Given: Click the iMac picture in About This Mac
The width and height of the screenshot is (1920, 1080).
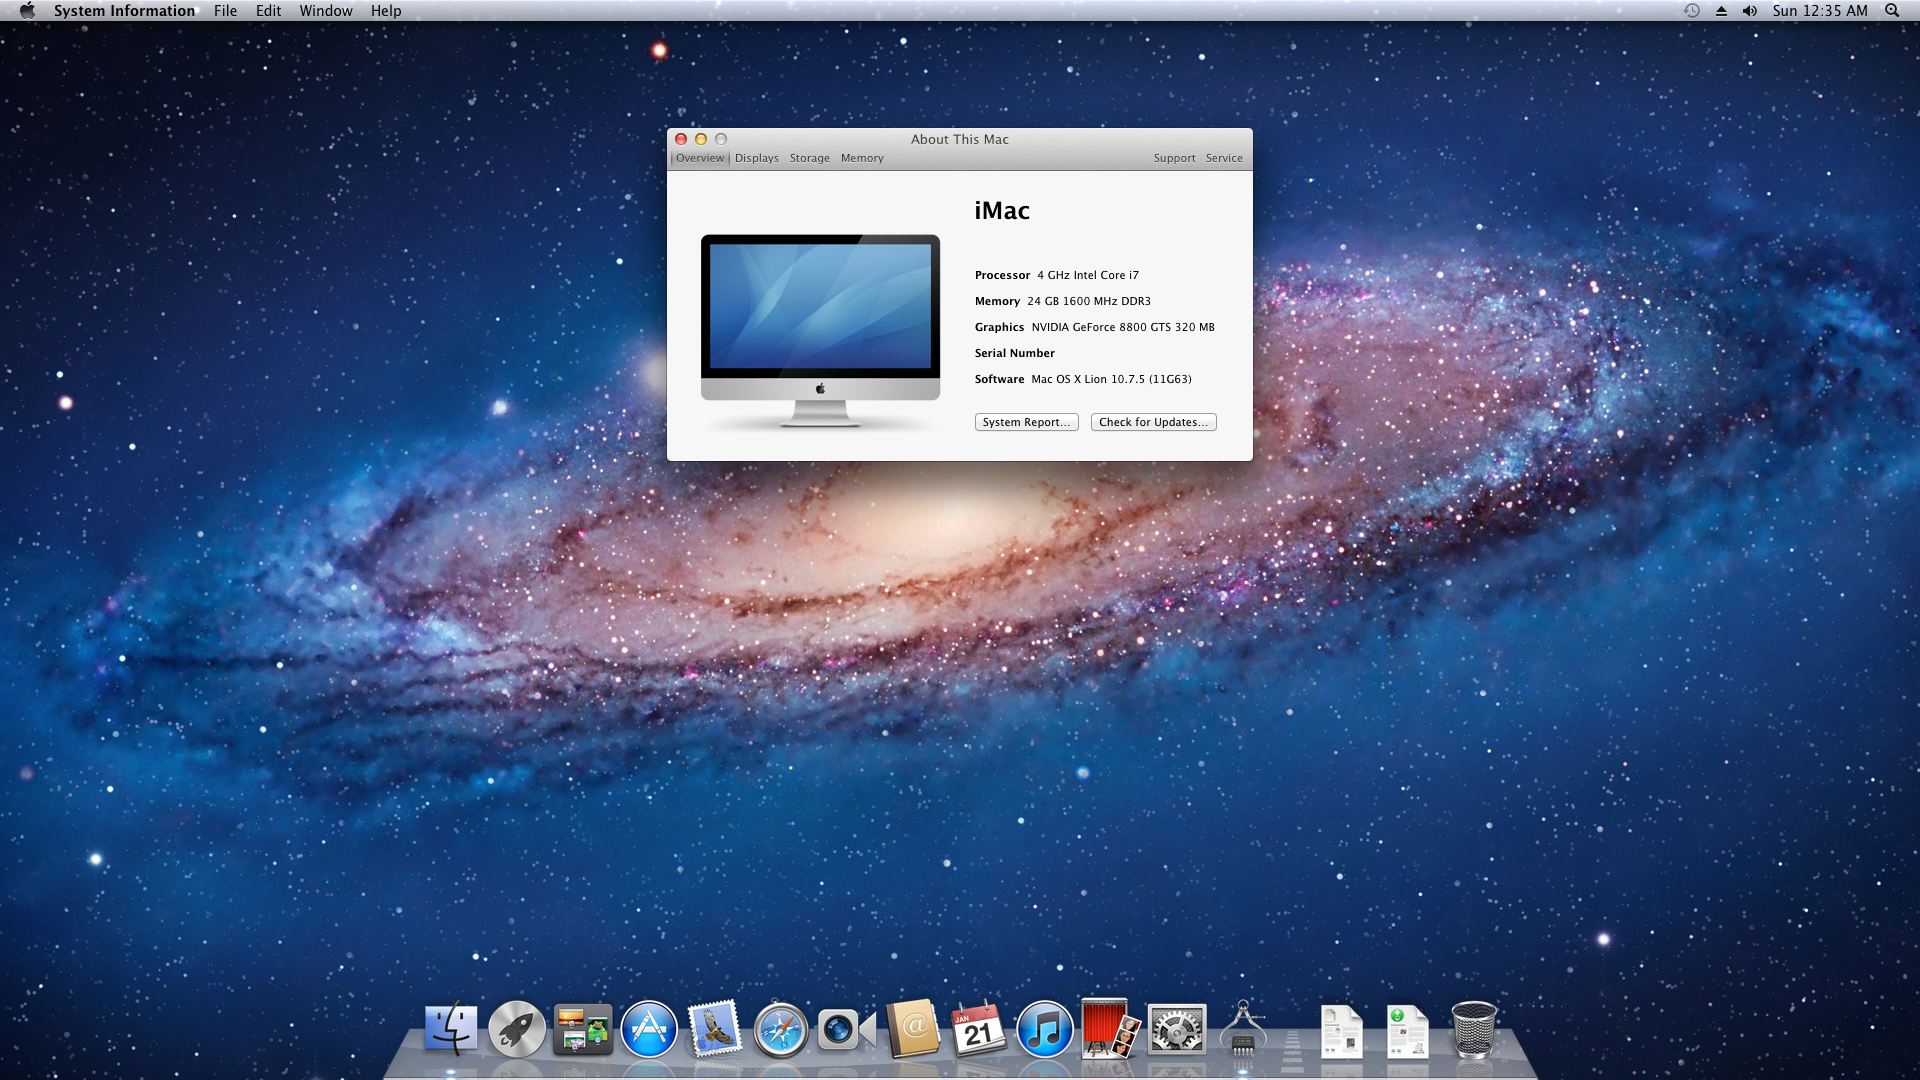Looking at the screenshot, I should [820, 332].
